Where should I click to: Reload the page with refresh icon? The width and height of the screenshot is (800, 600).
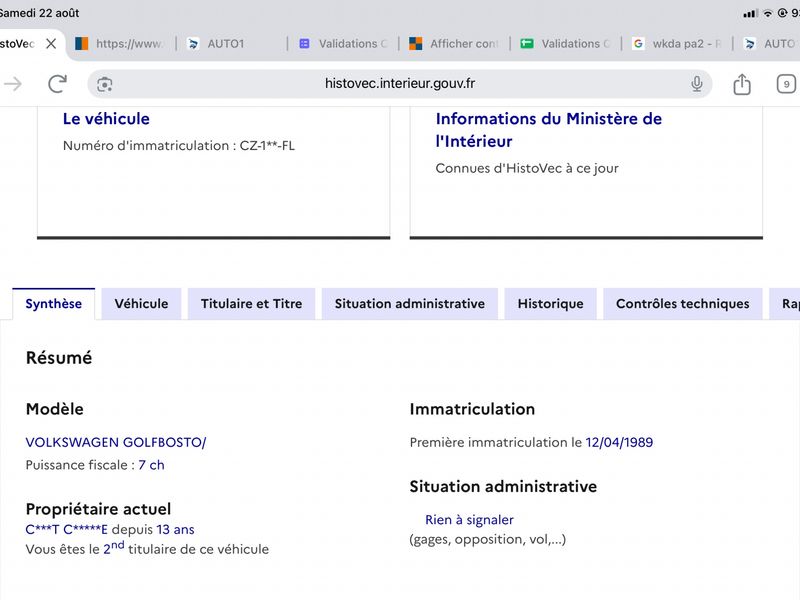point(57,84)
